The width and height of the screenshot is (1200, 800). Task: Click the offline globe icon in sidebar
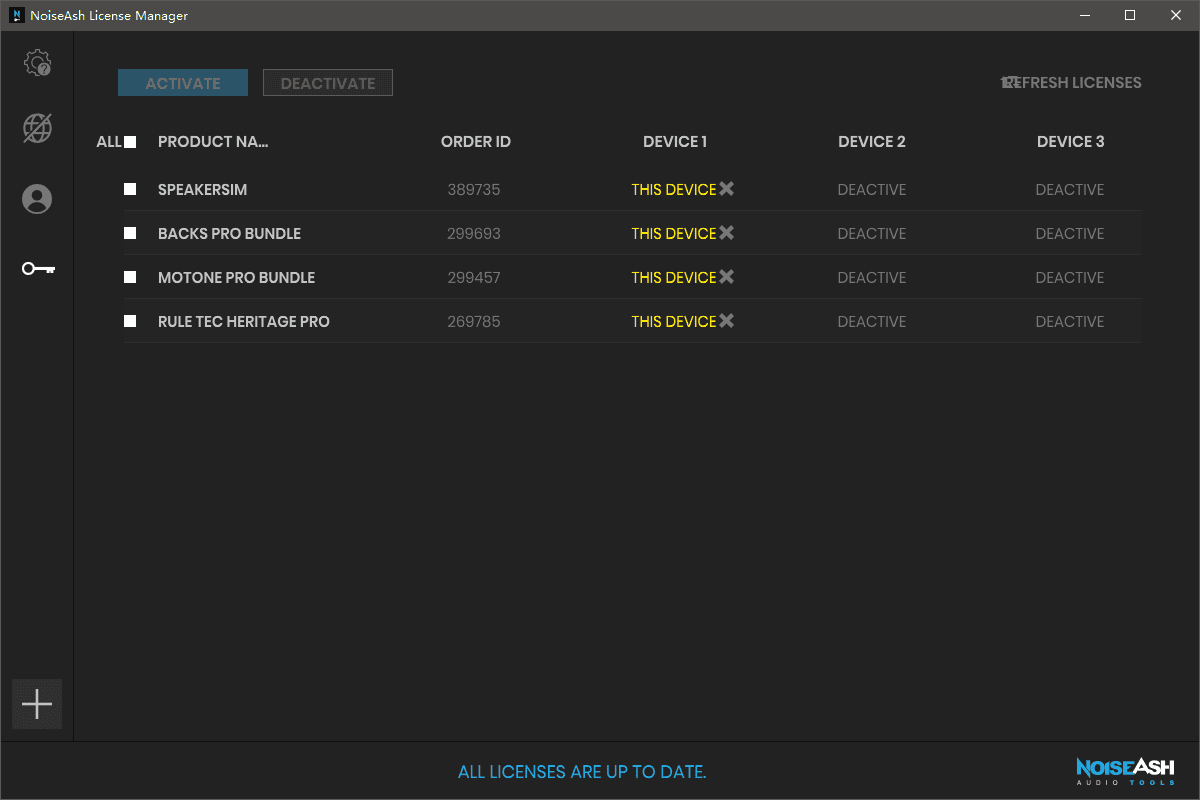coord(37,128)
